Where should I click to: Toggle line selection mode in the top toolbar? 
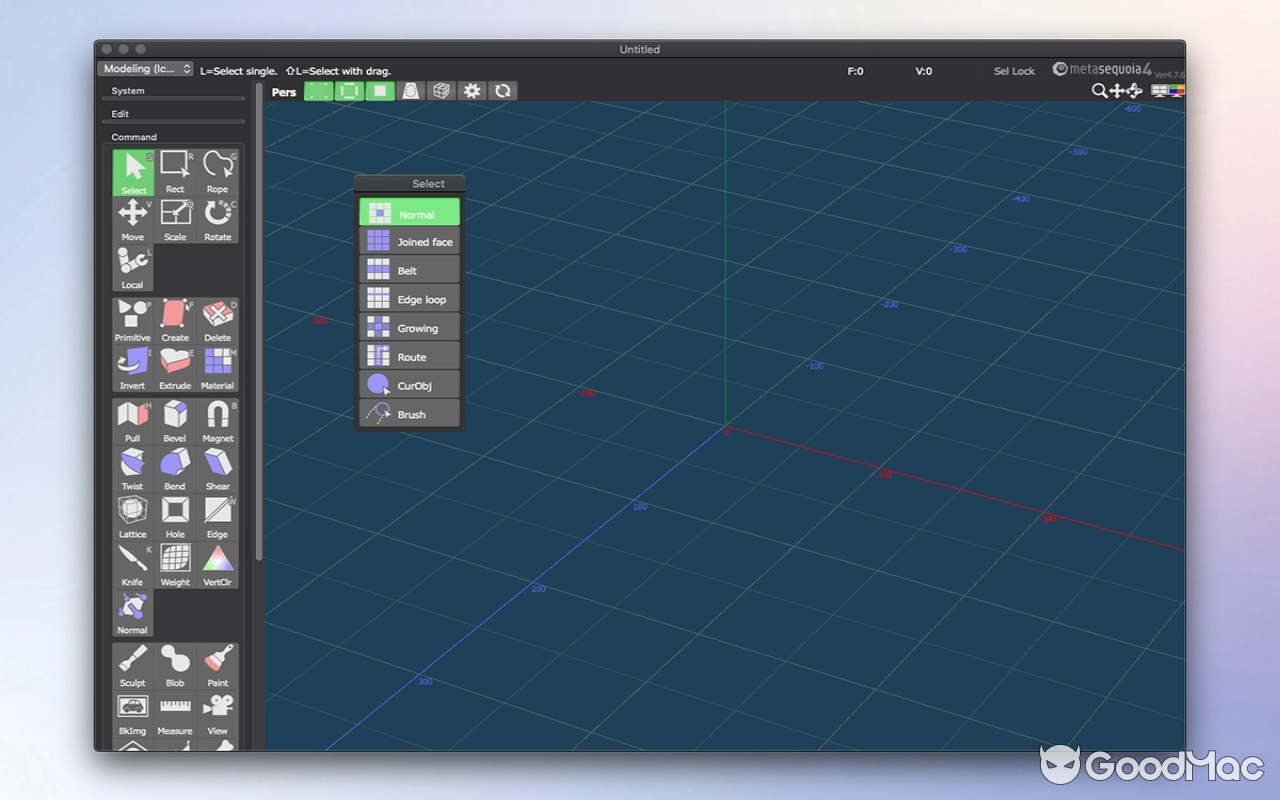(348, 91)
